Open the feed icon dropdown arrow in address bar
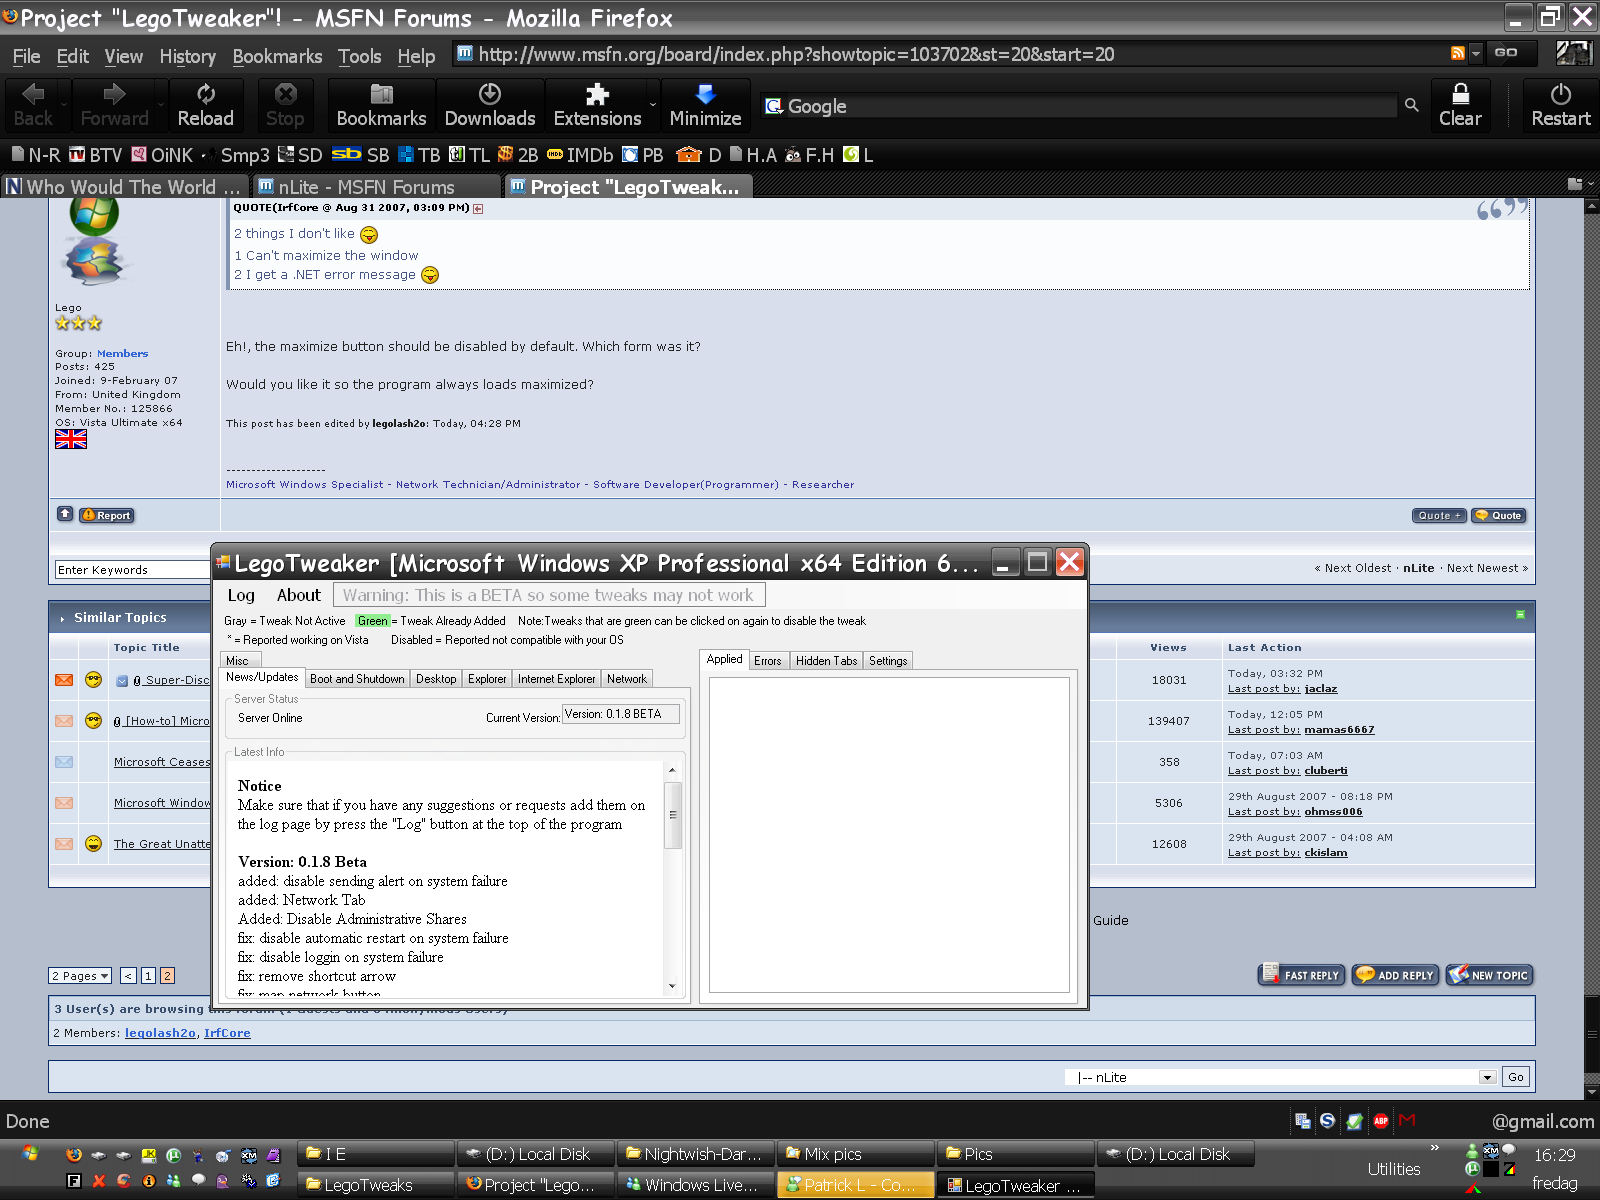1600x1200 pixels. coord(1475,53)
